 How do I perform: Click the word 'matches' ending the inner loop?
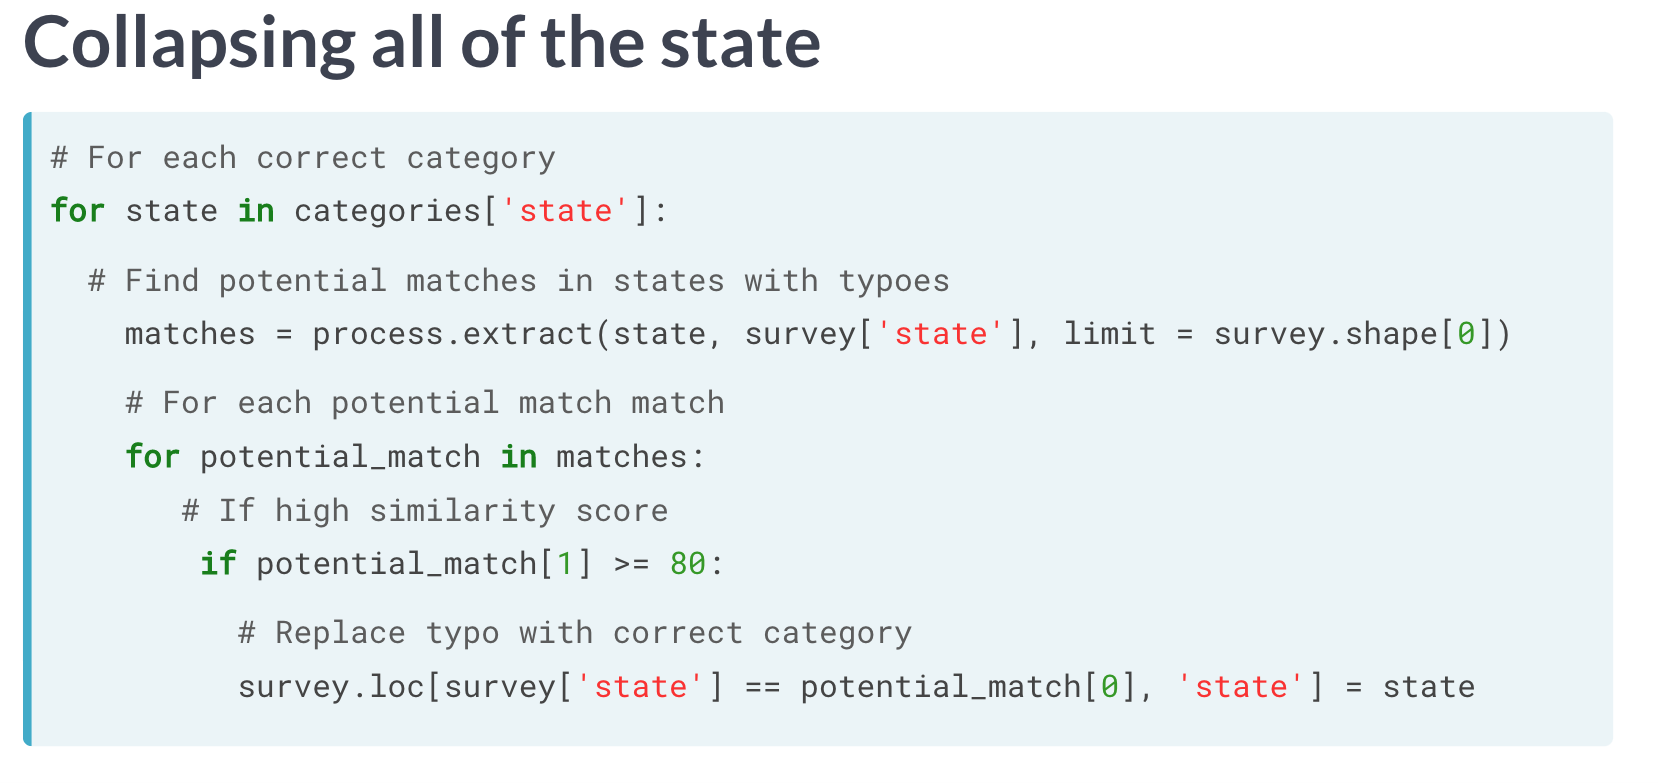(x=622, y=457)
